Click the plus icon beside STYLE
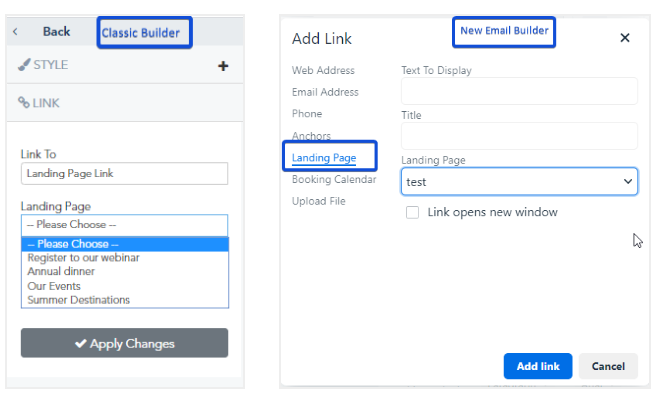This screenshot has width=662, height=403. pyautogui.click(x=223, y=66)
